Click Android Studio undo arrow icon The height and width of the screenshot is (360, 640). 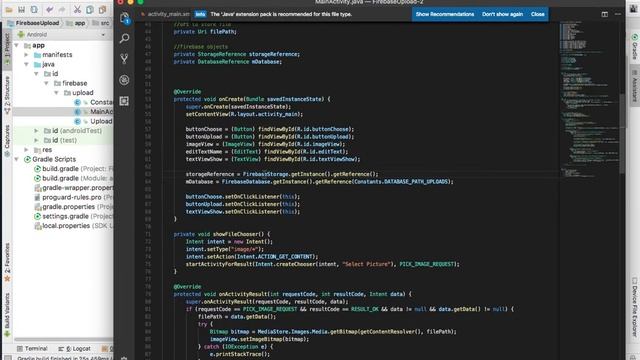tap(50, 9)
